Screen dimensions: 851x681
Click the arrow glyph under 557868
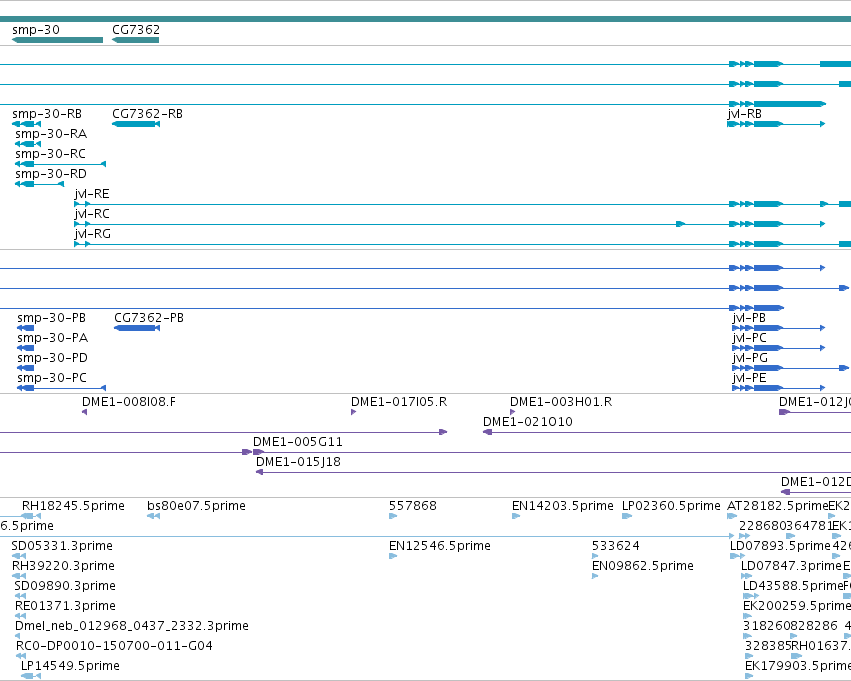tap(393, 516)
